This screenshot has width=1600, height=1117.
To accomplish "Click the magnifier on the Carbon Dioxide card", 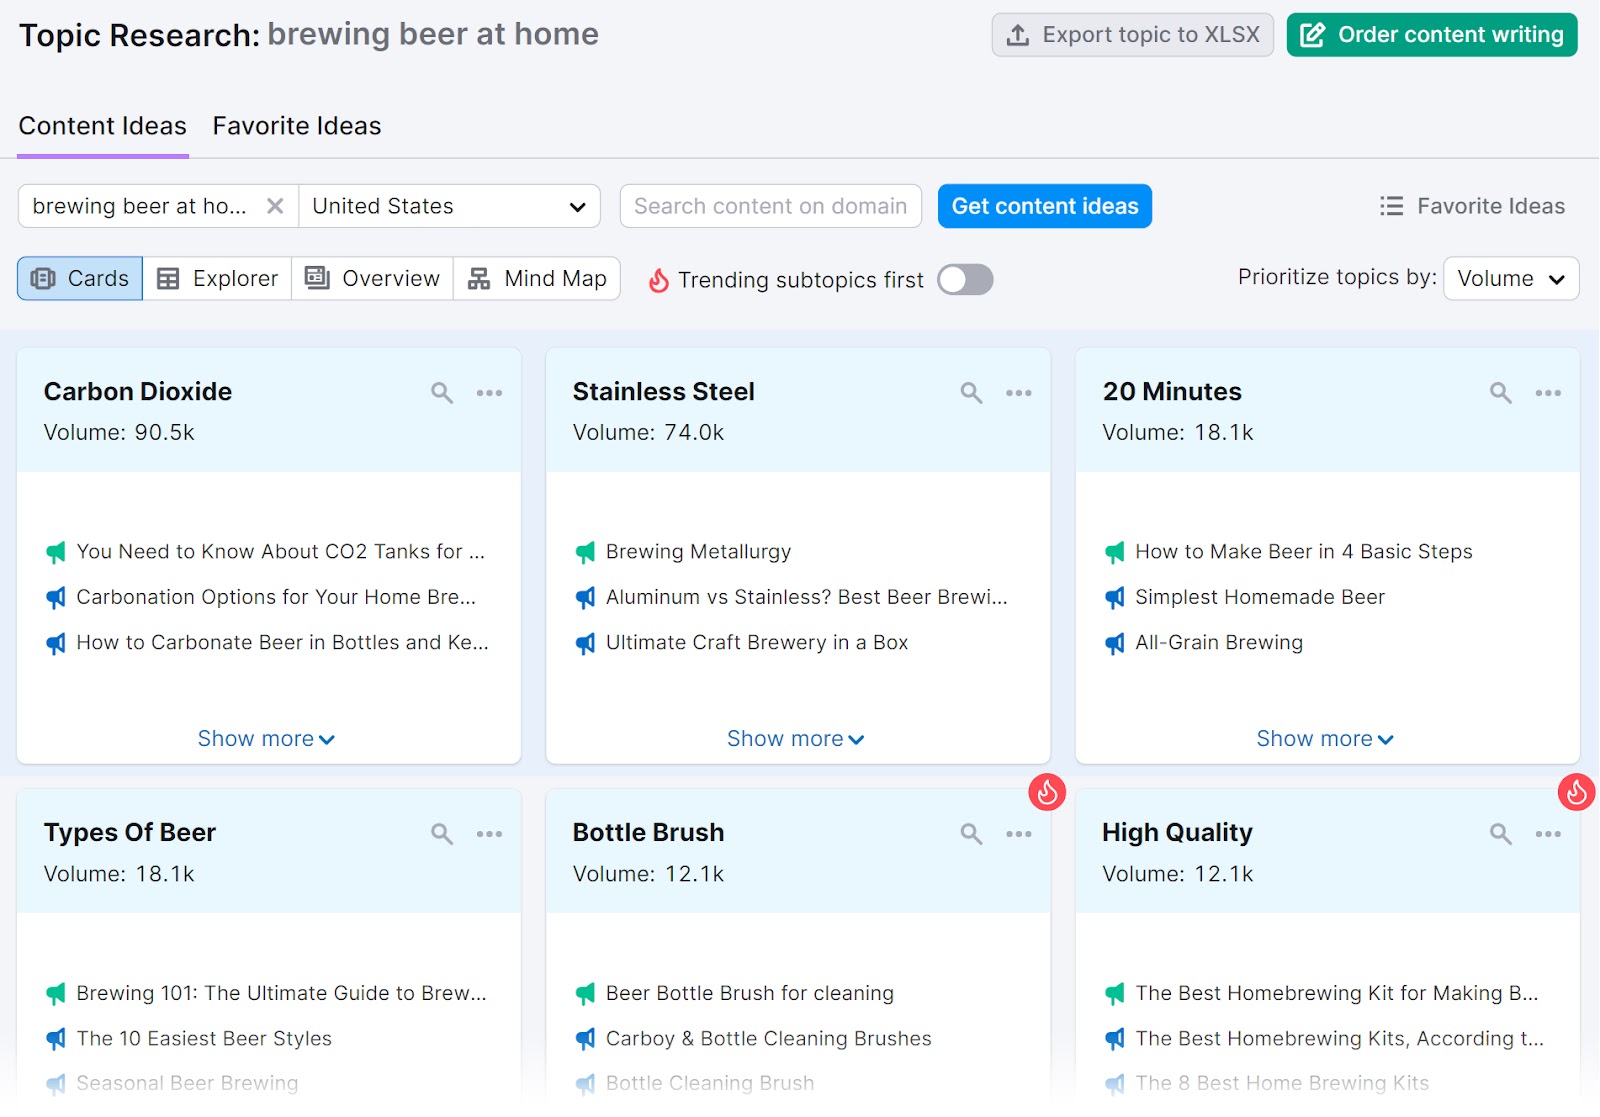I will coord(441,393).
